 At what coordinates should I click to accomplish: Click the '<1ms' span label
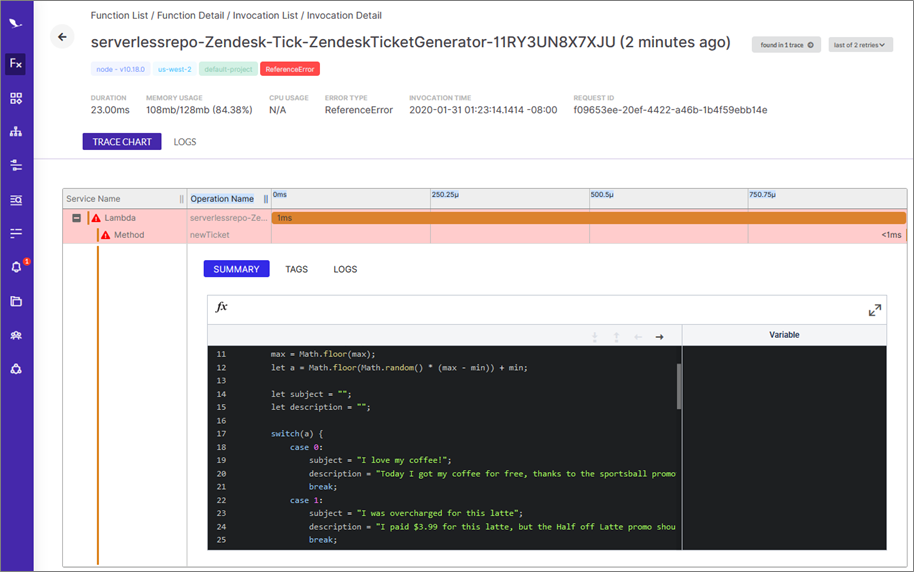click(x=891, y=235)
